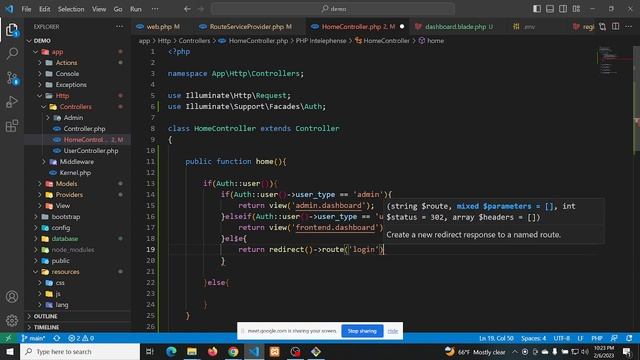Open Run and Debug view
The width and height of the screenshot is (640, 360).
(x=12, y=102)
